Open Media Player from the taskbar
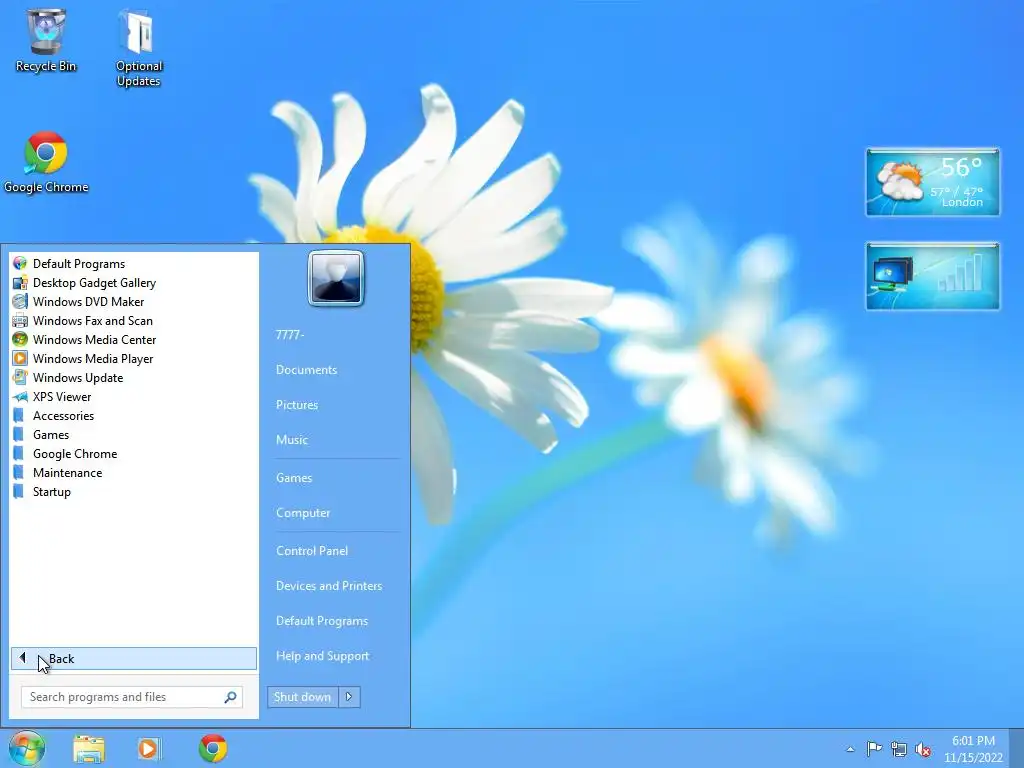 pyautogui.click(x=148, y=748)
